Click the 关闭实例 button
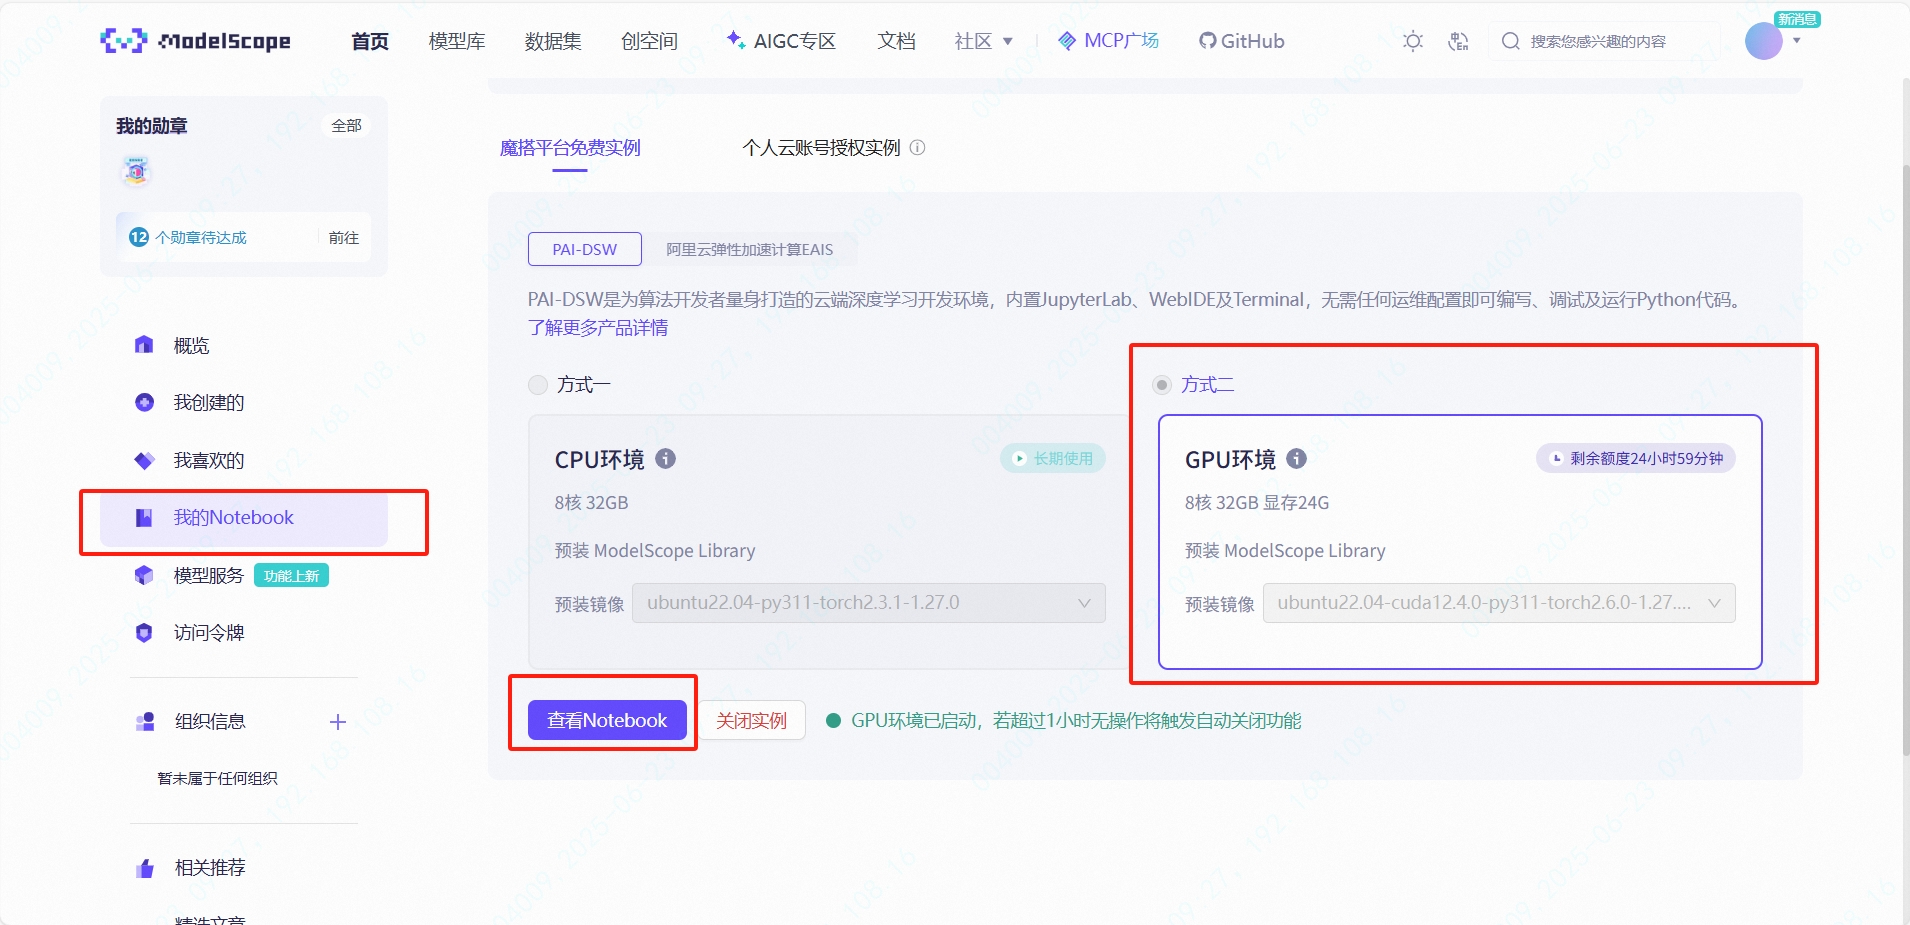 pyautogui.click(x=751, y=720)
